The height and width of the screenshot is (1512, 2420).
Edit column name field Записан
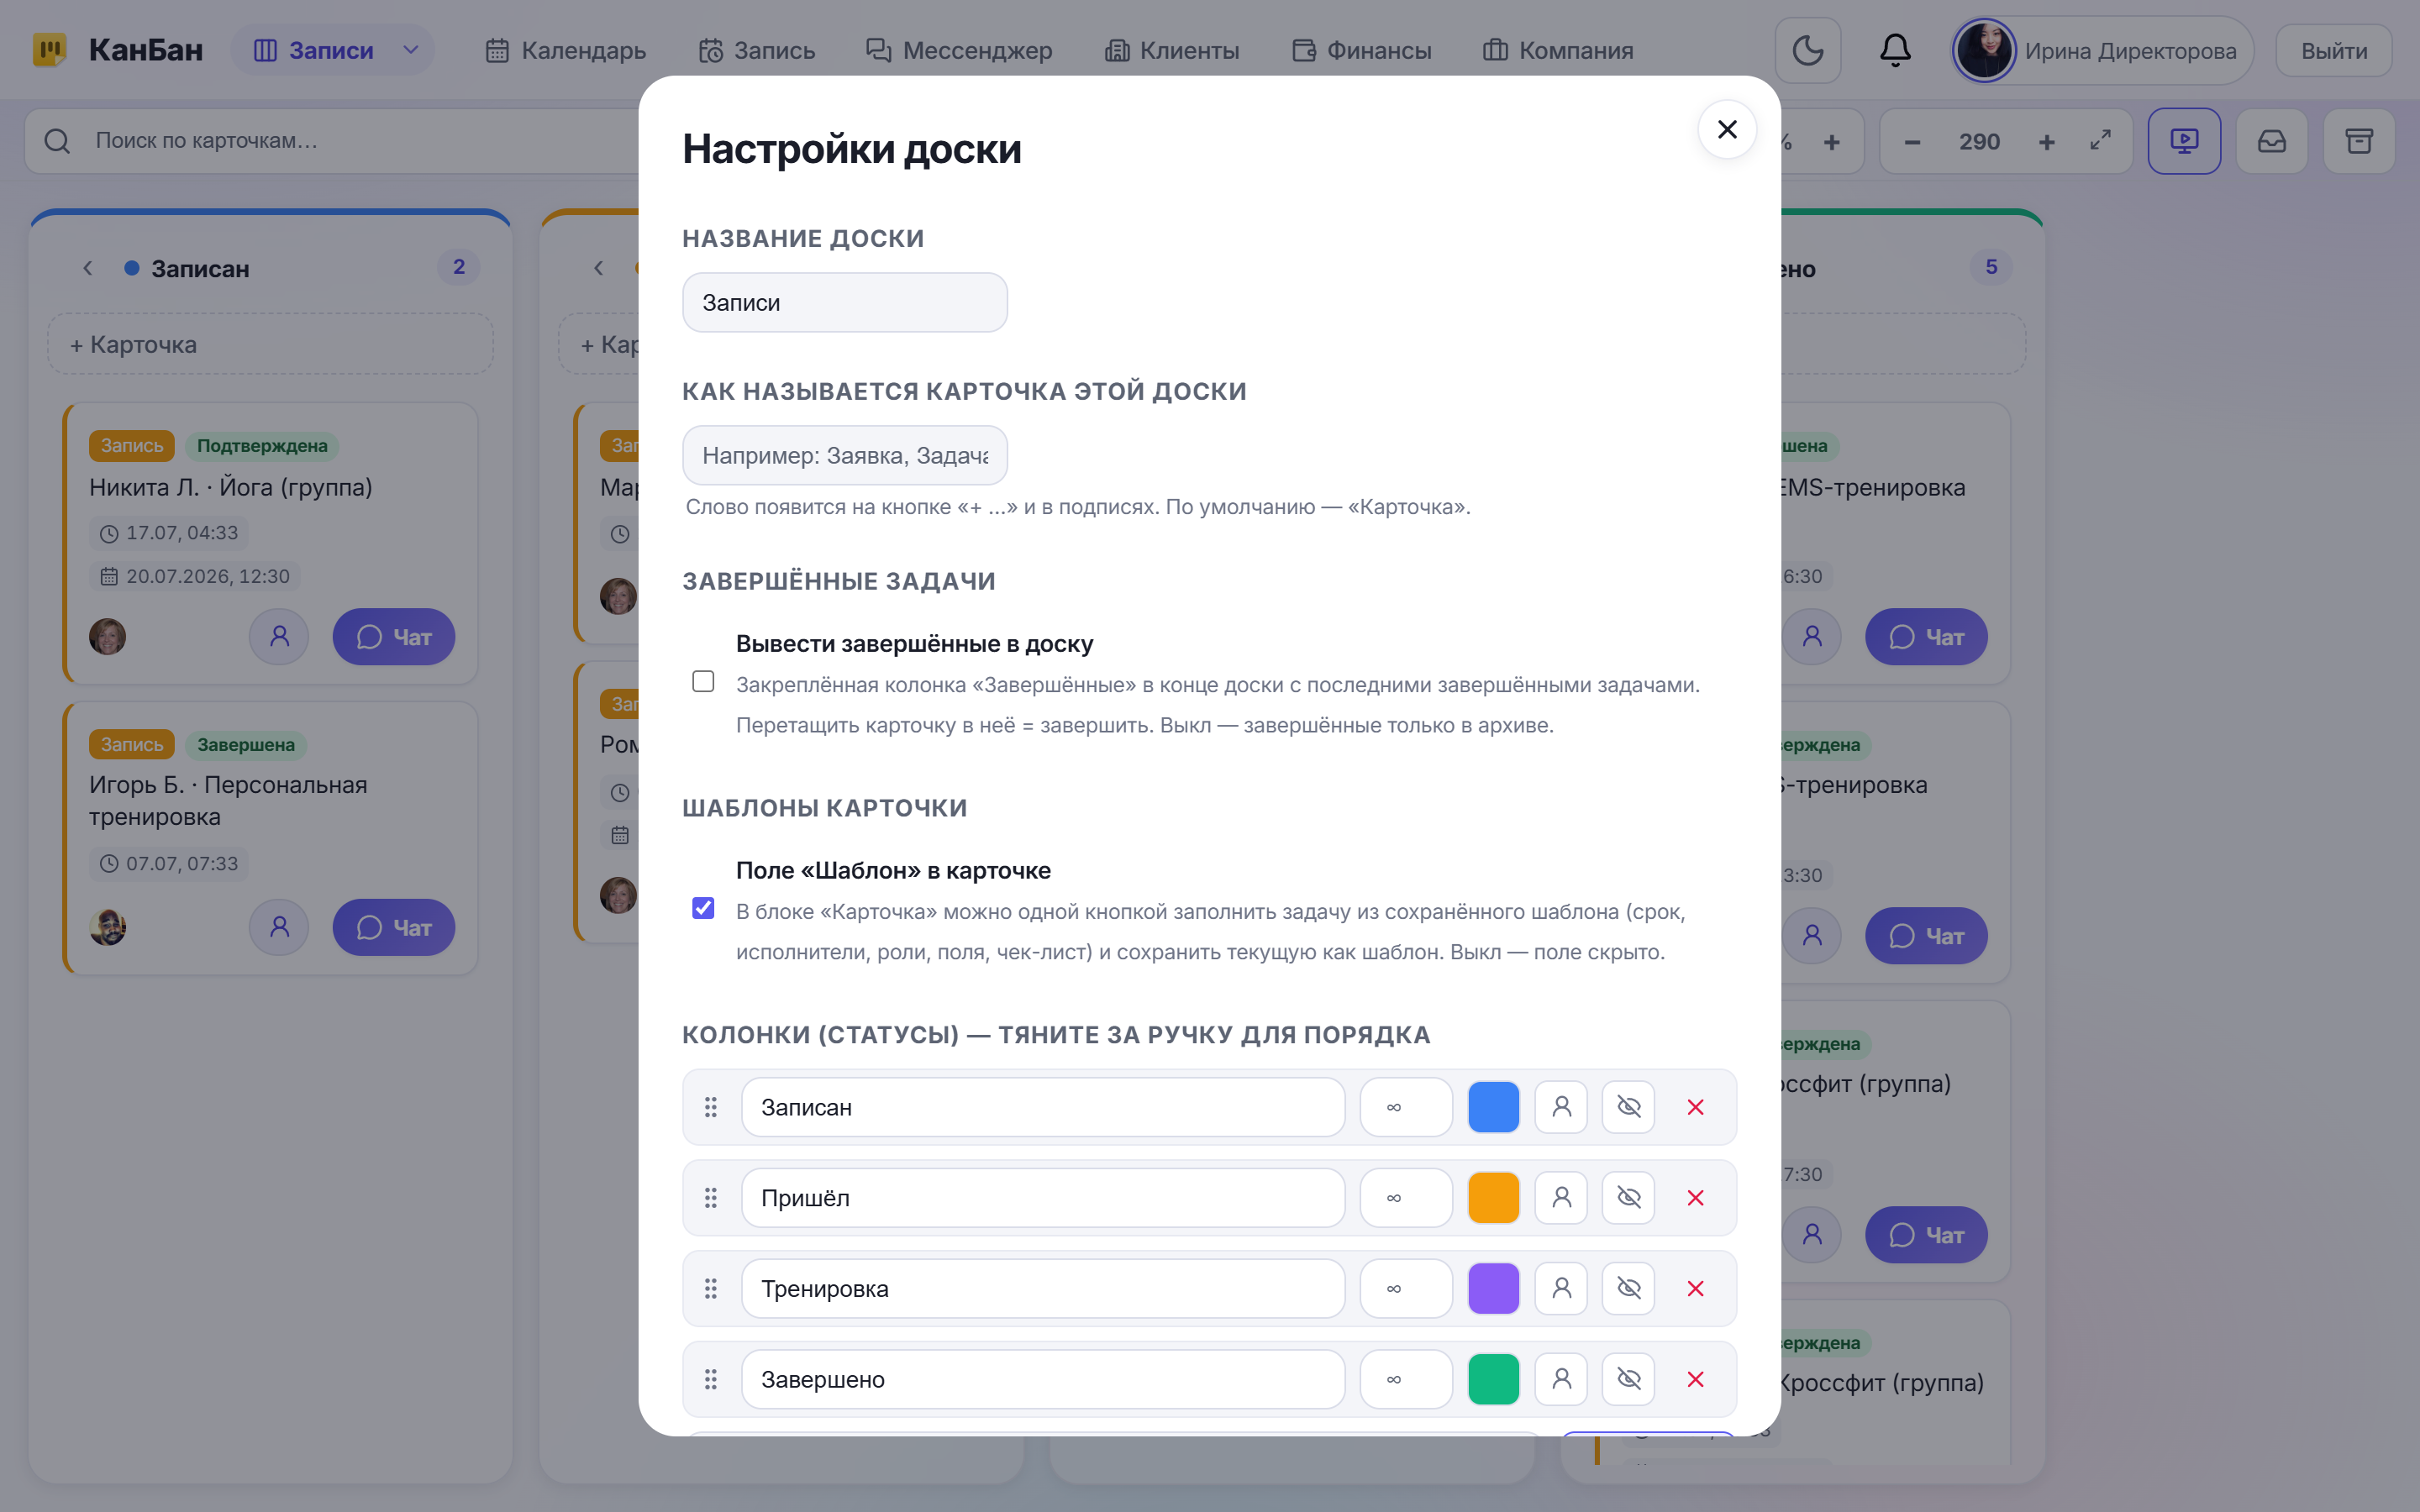click(1043, 1107)
